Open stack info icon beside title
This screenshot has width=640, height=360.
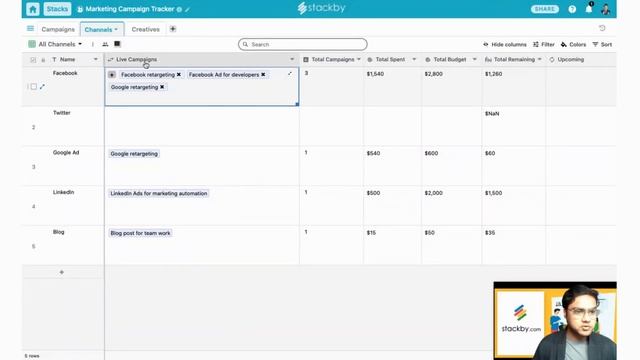coord(179,9)
